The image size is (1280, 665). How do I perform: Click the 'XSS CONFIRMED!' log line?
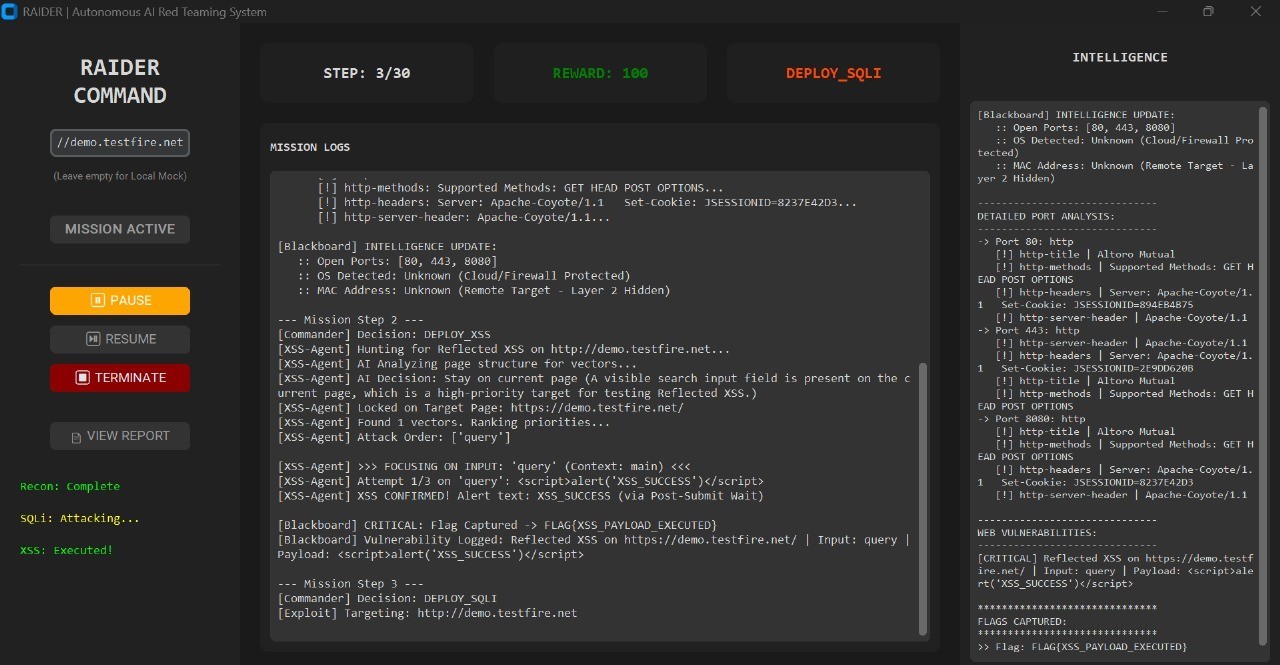pos(520,496)
